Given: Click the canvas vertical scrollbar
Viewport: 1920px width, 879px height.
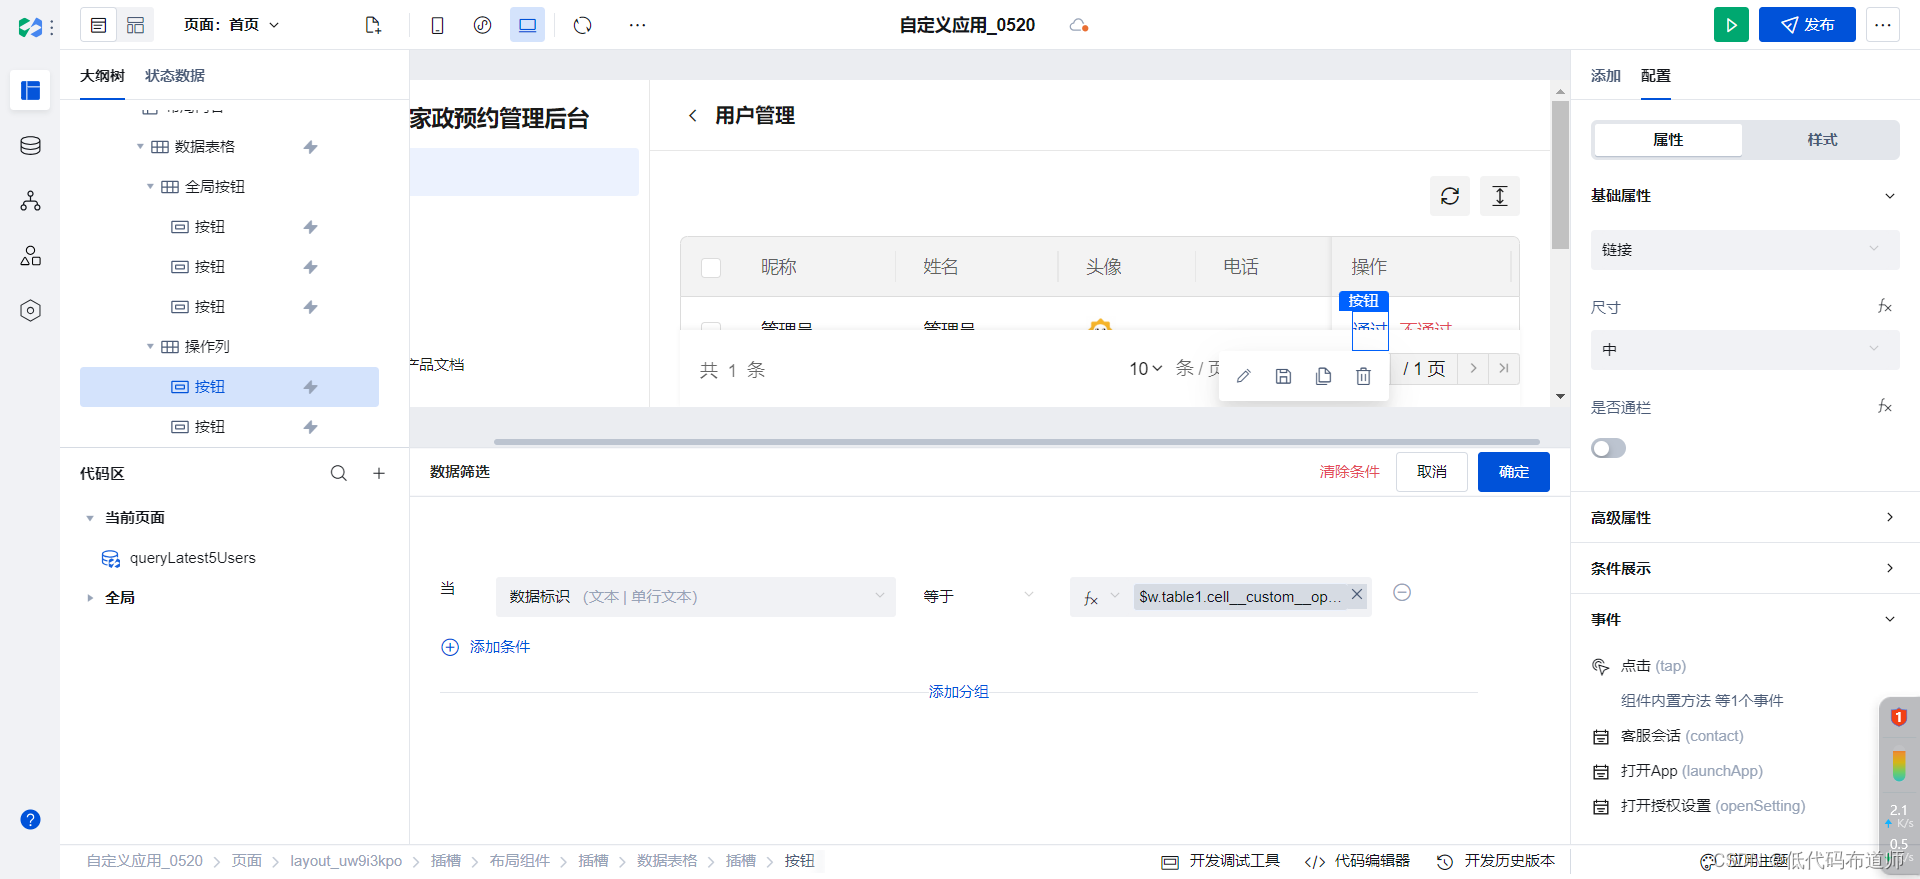Looking at the screenshot, I should tap(1560, 175).
